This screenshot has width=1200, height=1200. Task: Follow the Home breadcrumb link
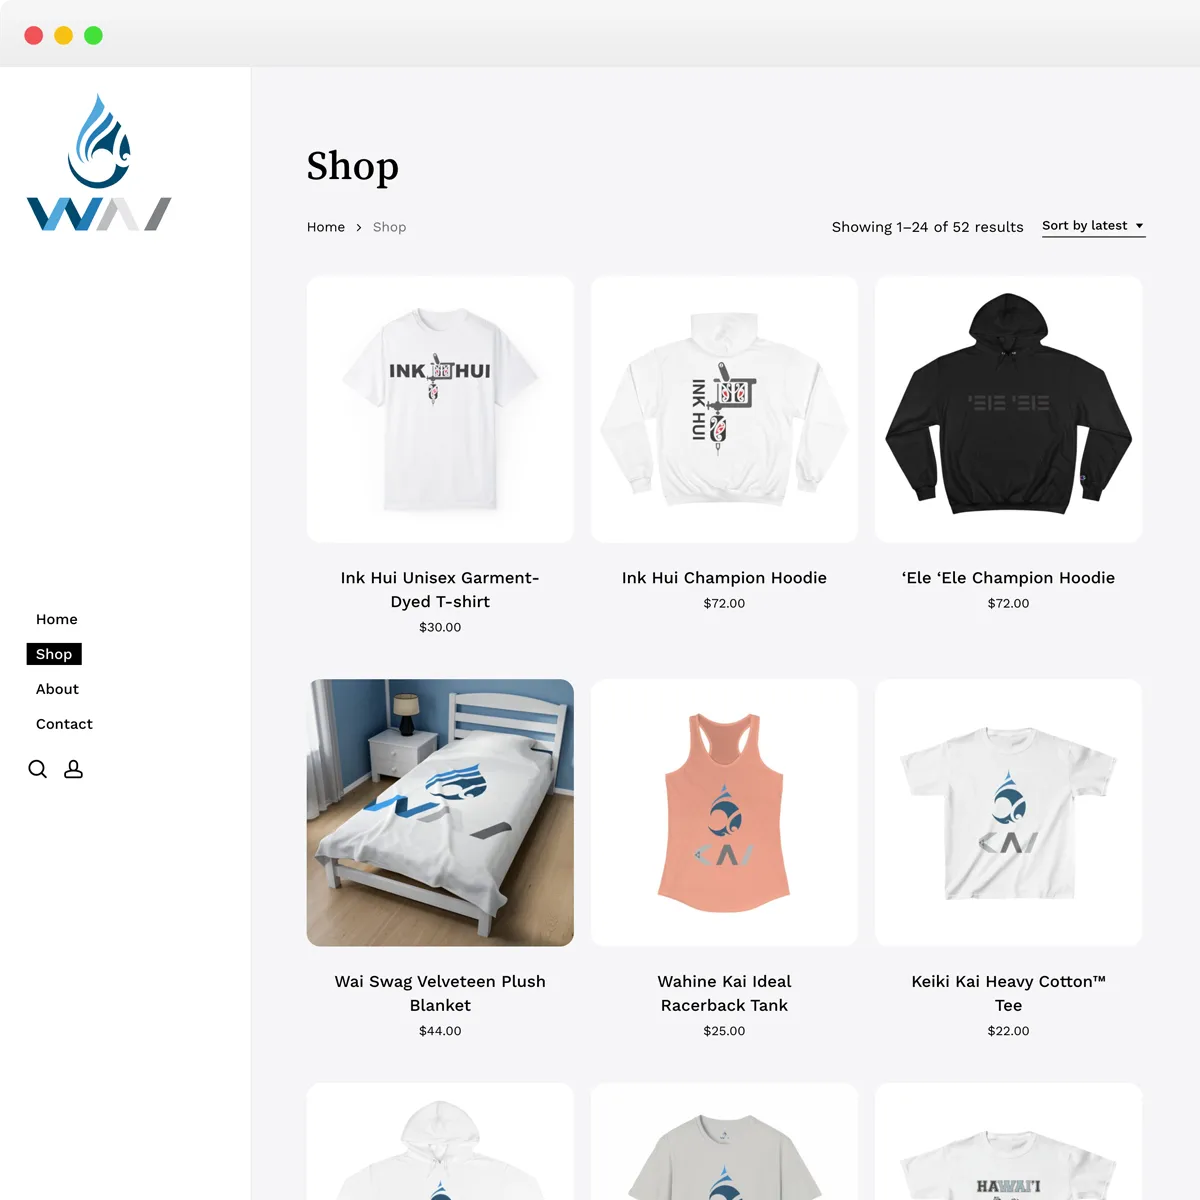[x=326, y=227]
